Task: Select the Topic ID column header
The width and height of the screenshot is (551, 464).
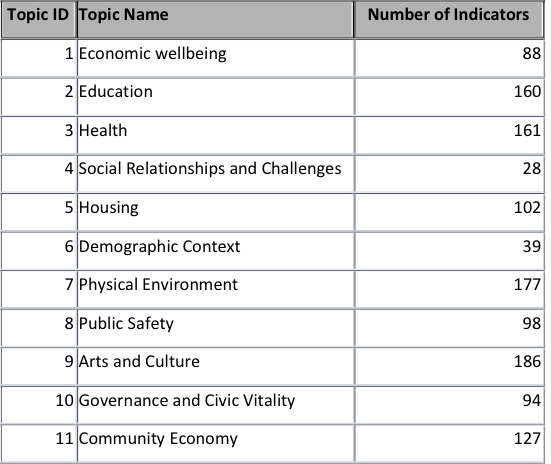Action: pos(39,19)
